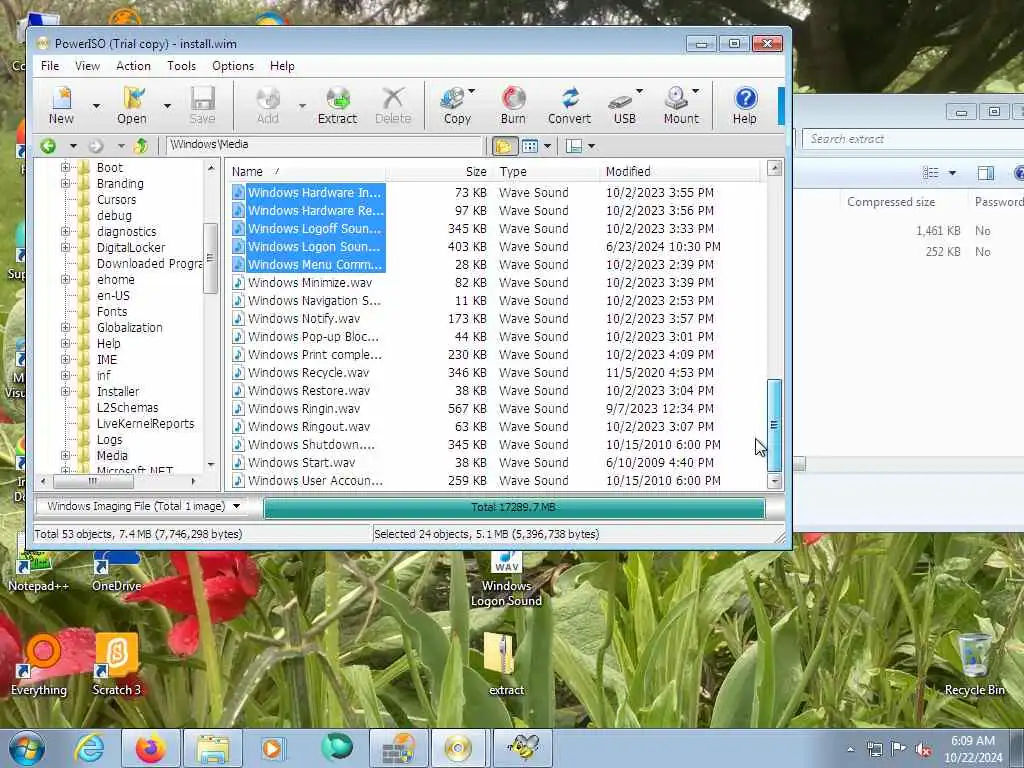Image resolution: width=1024 pixels, height=768 pixels.
Task: Sort by Size column header
Action: click(440, 172)
